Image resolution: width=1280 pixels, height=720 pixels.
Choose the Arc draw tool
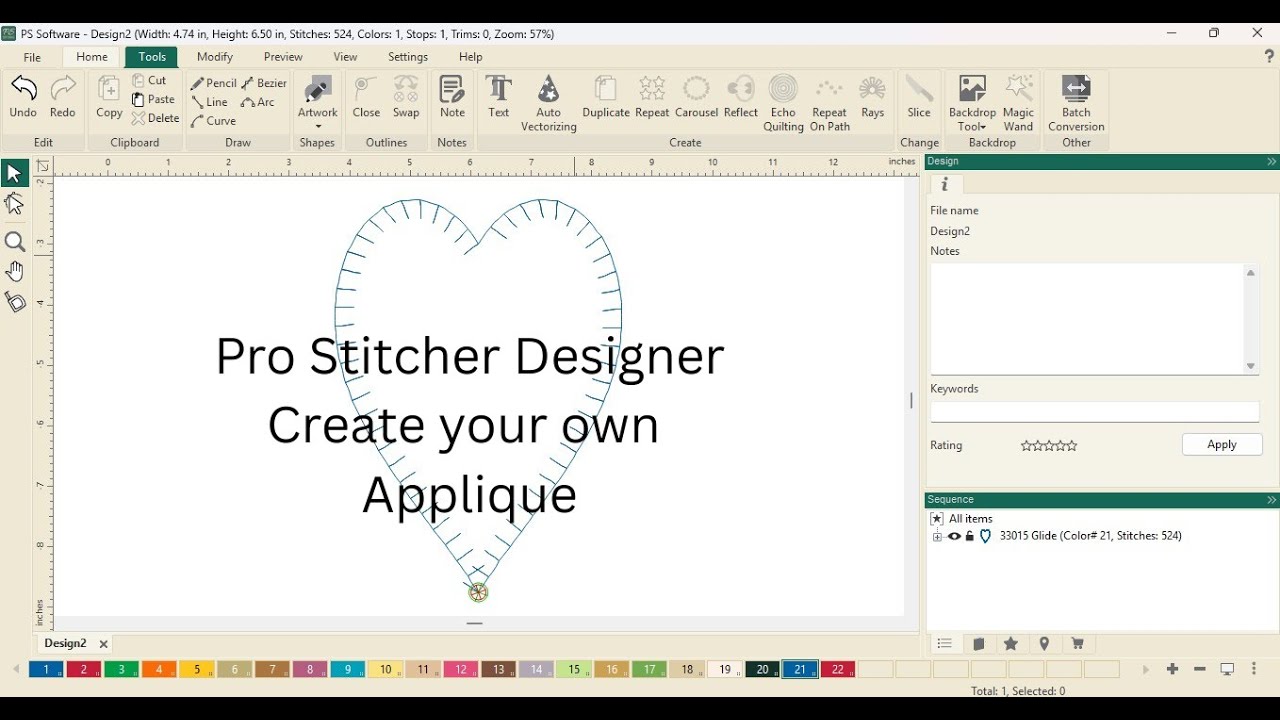click(x=258, y=102)
